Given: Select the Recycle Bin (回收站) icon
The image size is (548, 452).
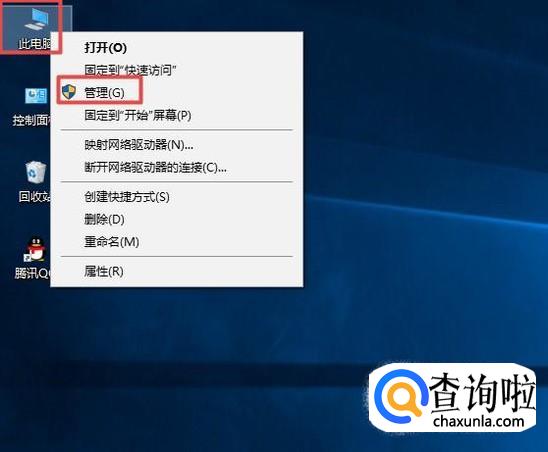Looking at the screenshot, I should [x=35, y=181].
